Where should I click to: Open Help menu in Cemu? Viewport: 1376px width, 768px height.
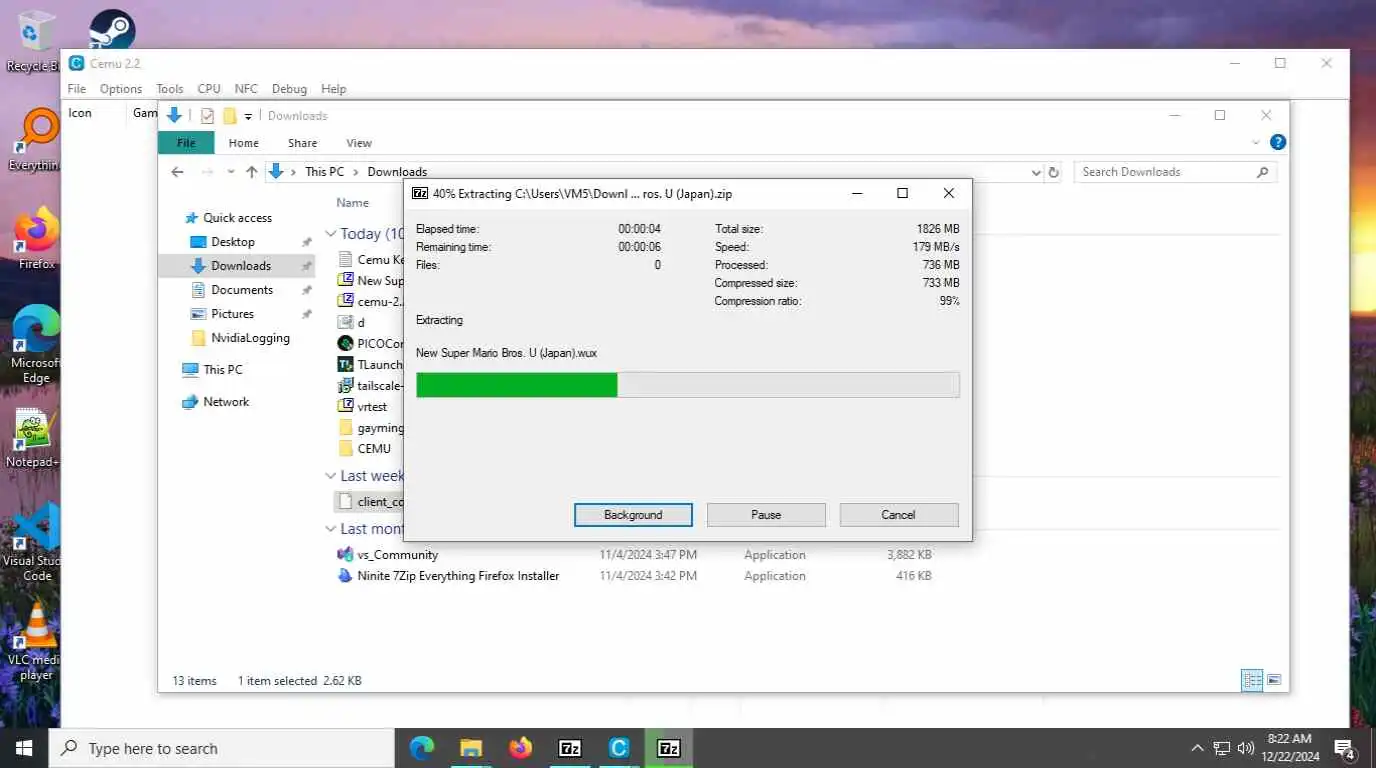333,89
